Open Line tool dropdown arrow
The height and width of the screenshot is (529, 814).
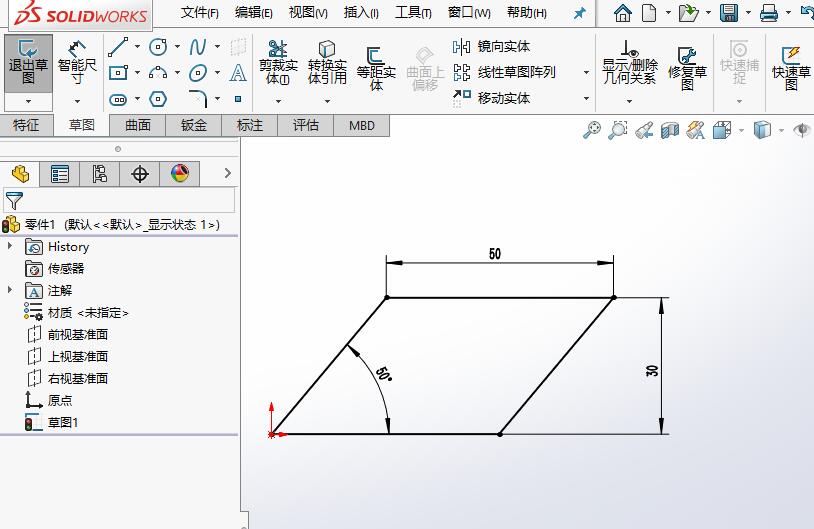(138, 47)
